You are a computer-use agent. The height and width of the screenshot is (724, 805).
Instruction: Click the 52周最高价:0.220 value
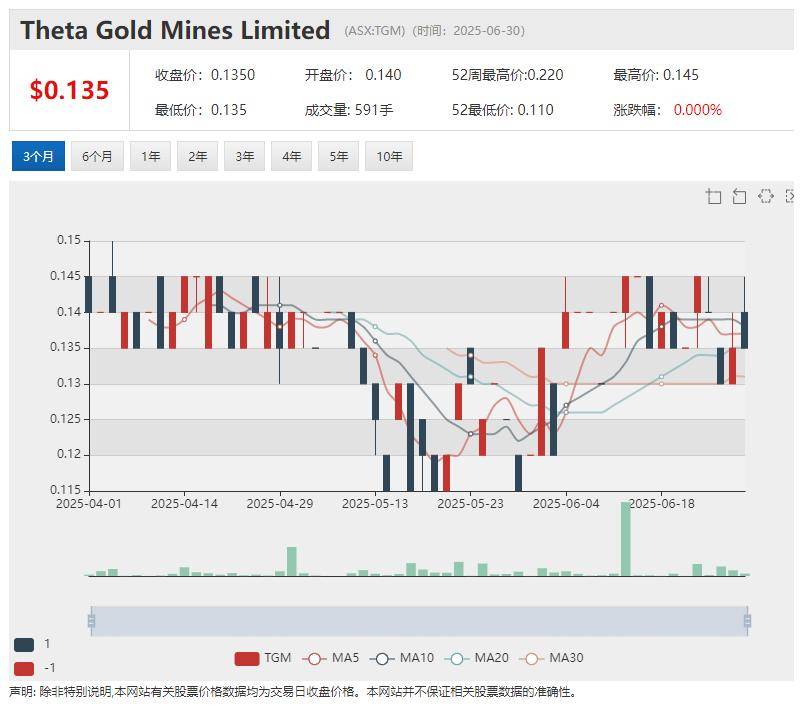coord(507,75)
